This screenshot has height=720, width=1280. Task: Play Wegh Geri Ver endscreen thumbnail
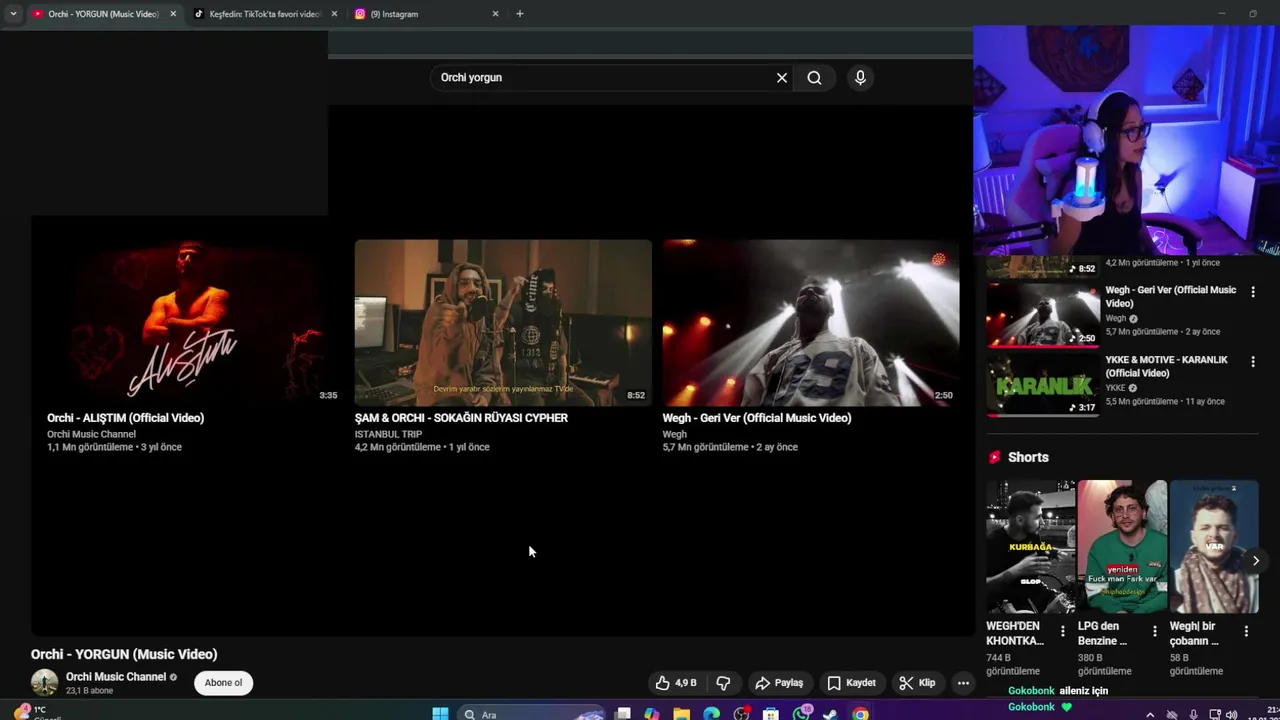(x=811, y=322)
